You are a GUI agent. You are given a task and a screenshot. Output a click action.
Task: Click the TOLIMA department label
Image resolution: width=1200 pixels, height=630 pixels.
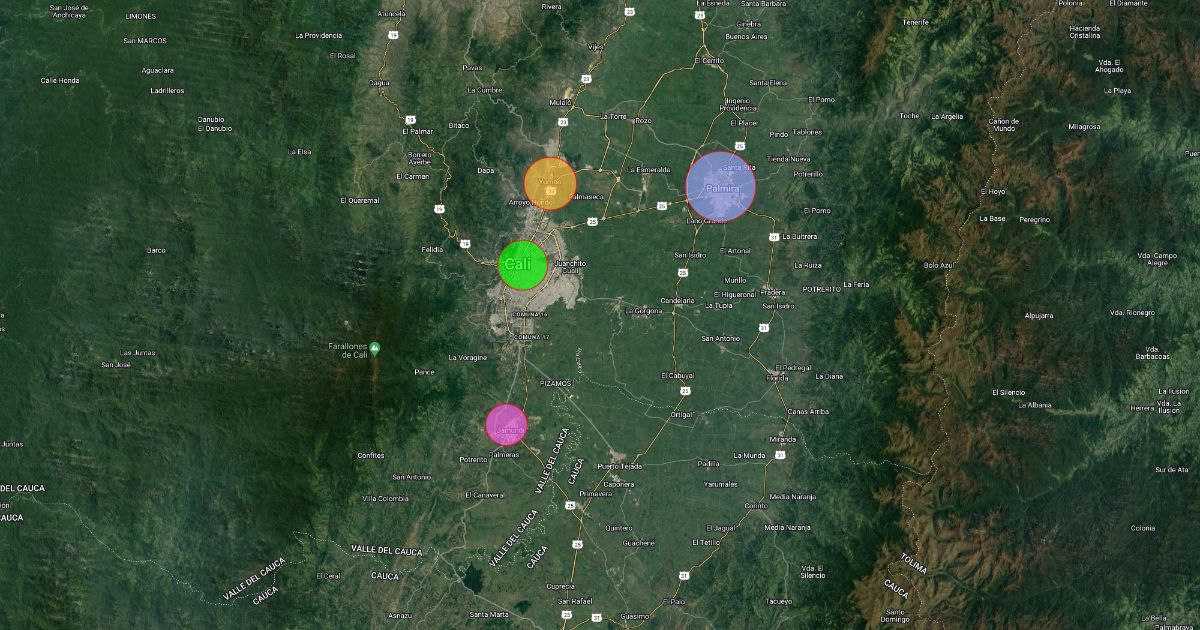coord(914,563)
